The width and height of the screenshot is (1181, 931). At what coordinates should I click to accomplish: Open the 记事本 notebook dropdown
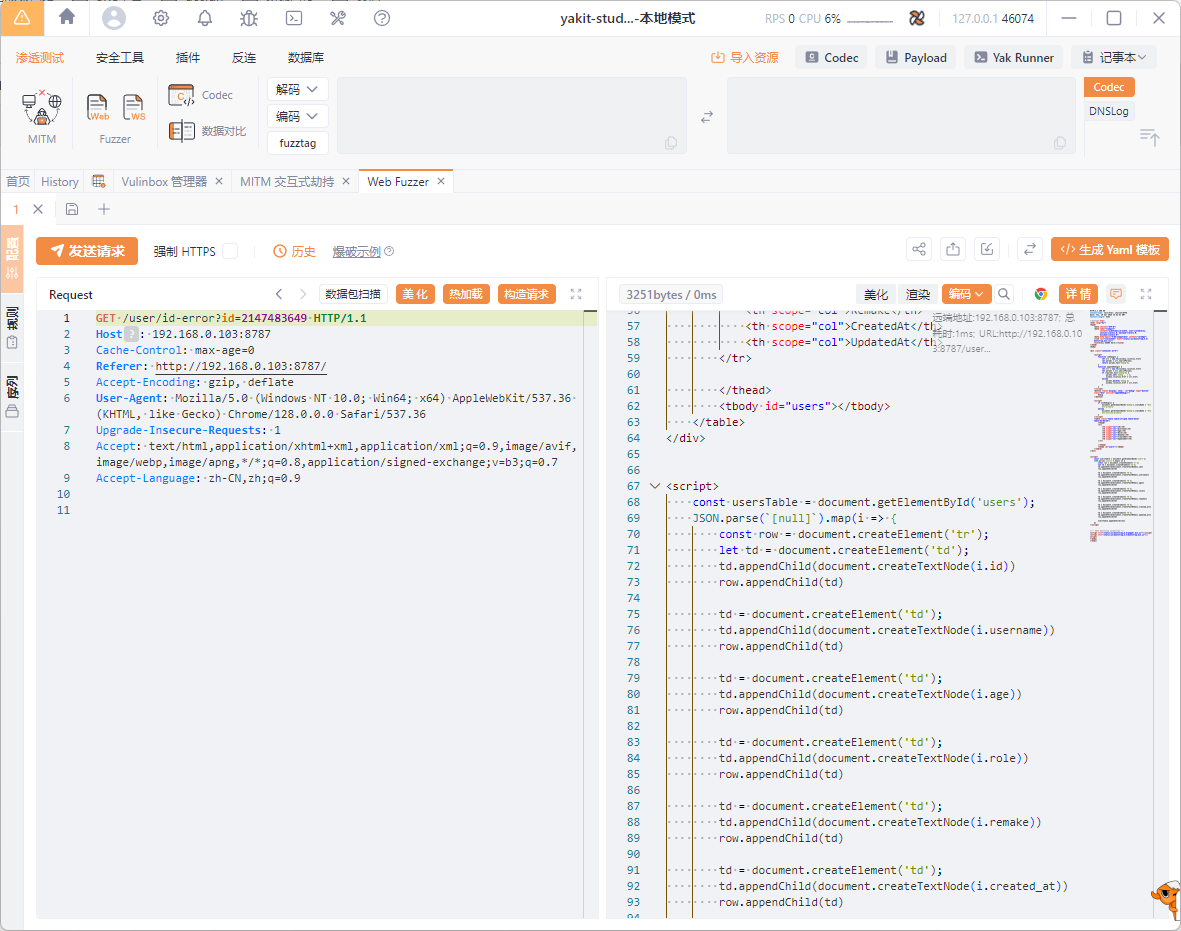(1113, 57)
